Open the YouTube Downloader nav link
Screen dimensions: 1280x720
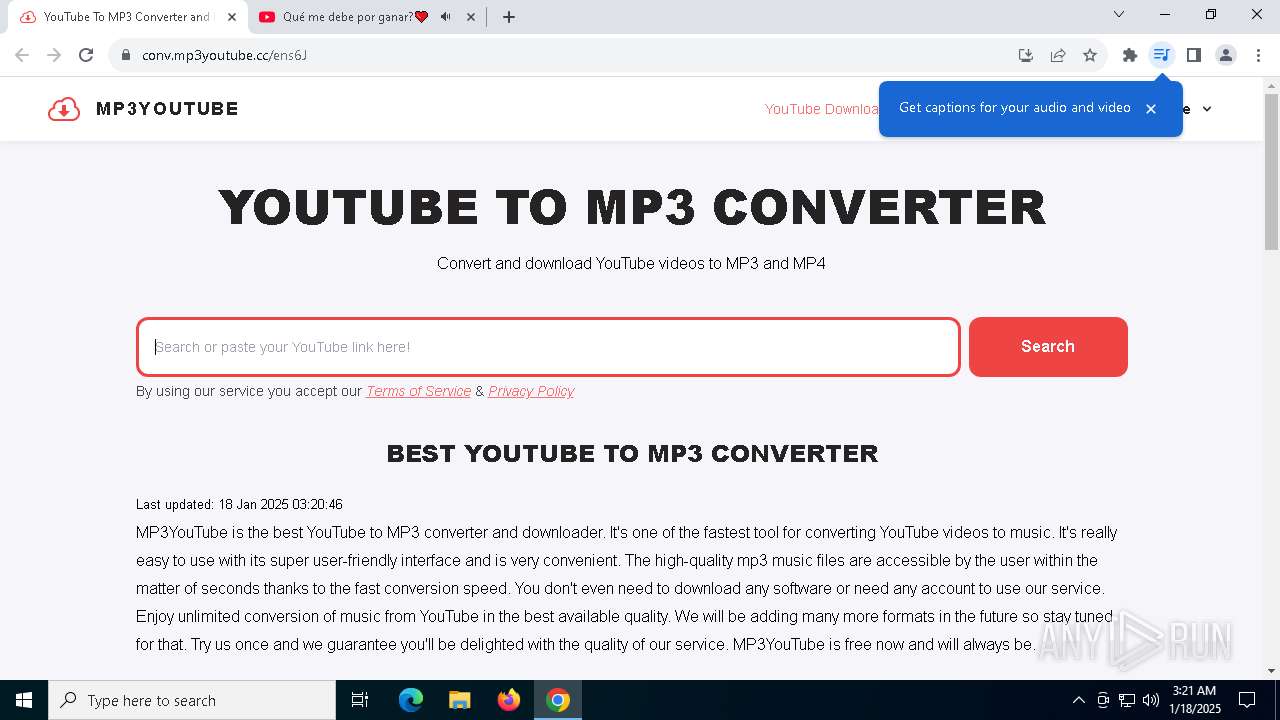coord(822,109)
